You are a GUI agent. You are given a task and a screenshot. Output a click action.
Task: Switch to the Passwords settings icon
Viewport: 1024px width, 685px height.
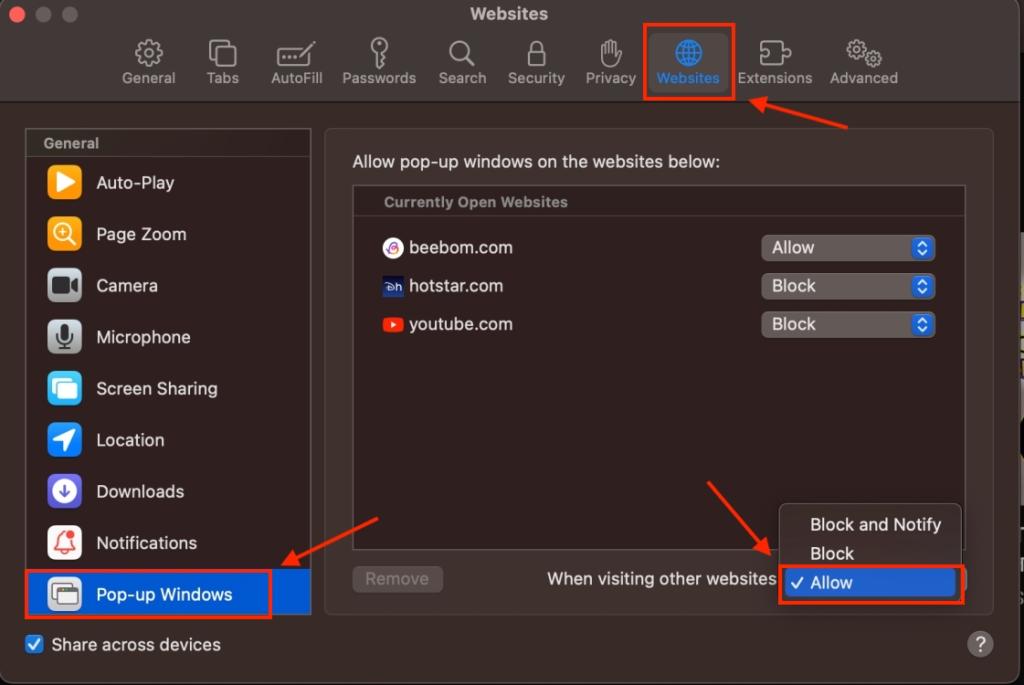click(x=379, y=60)
